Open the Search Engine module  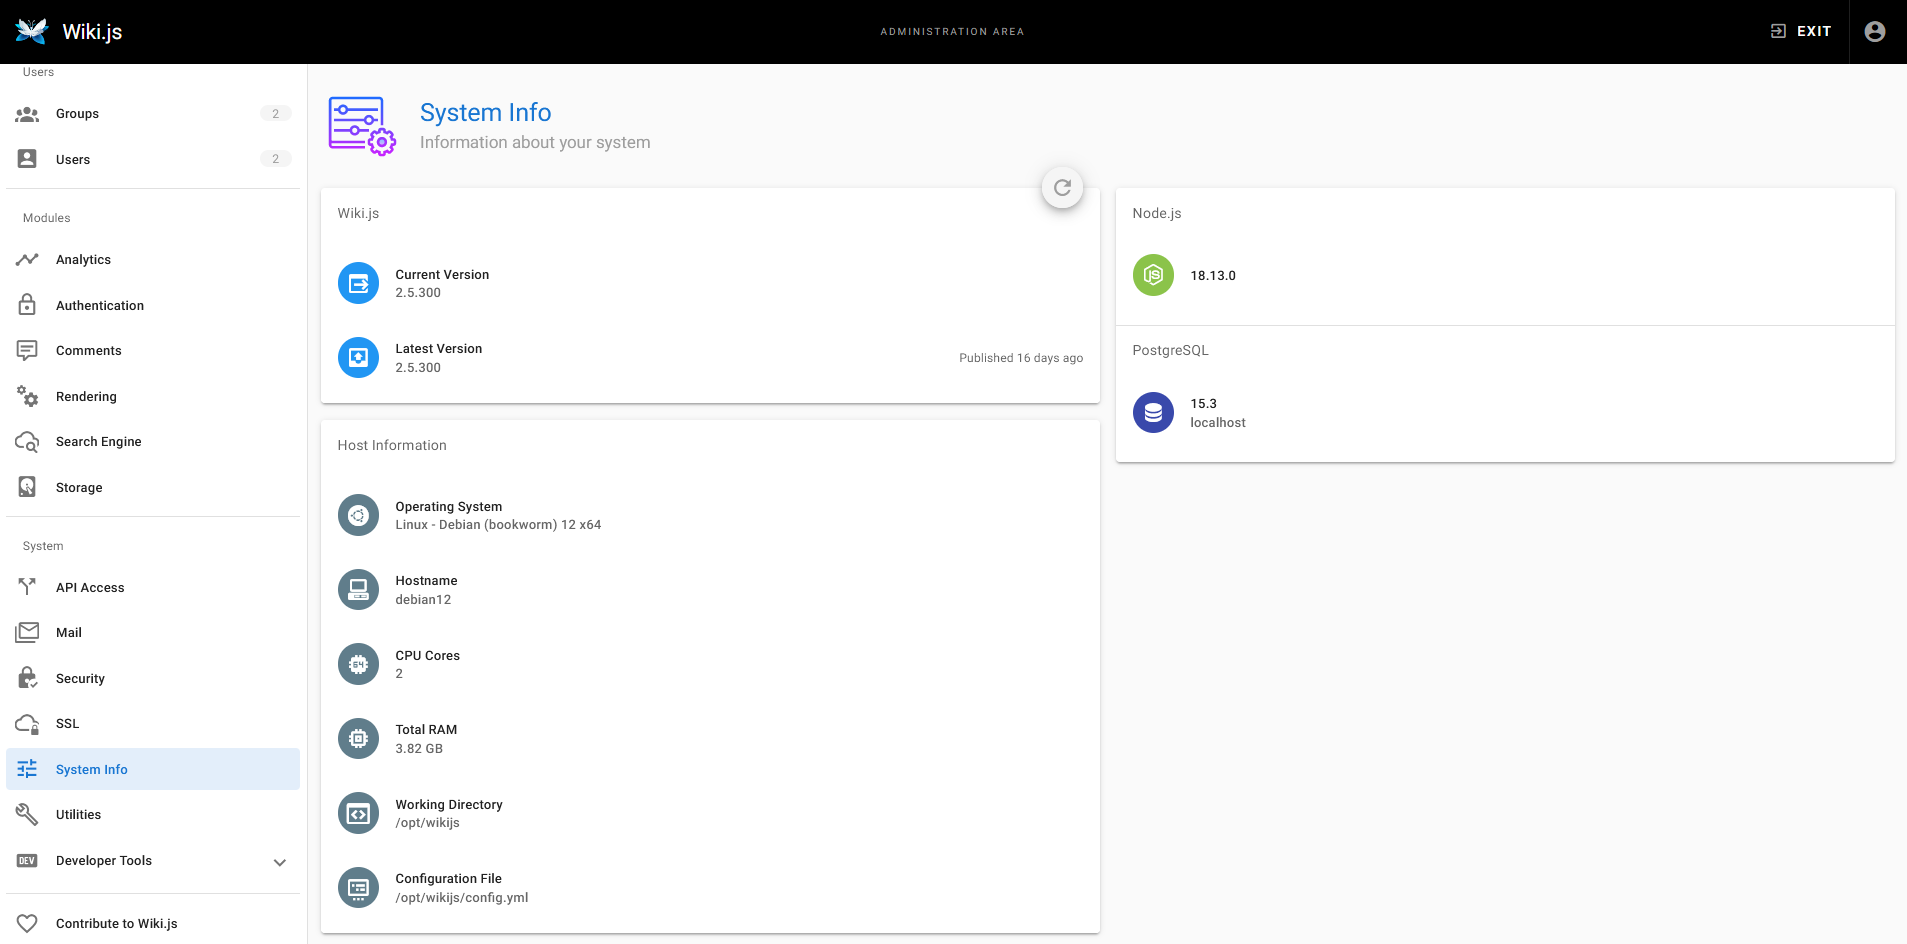(153, 442)
